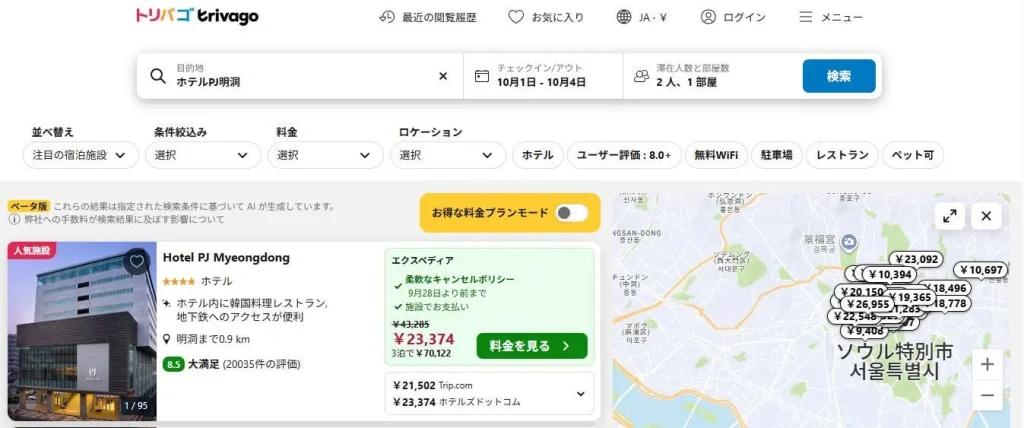This screenshot has height=428, width=1024.
Task: Click the ¥20,150 map price marker
Action: pyautogui.click(x=862, y=291)
